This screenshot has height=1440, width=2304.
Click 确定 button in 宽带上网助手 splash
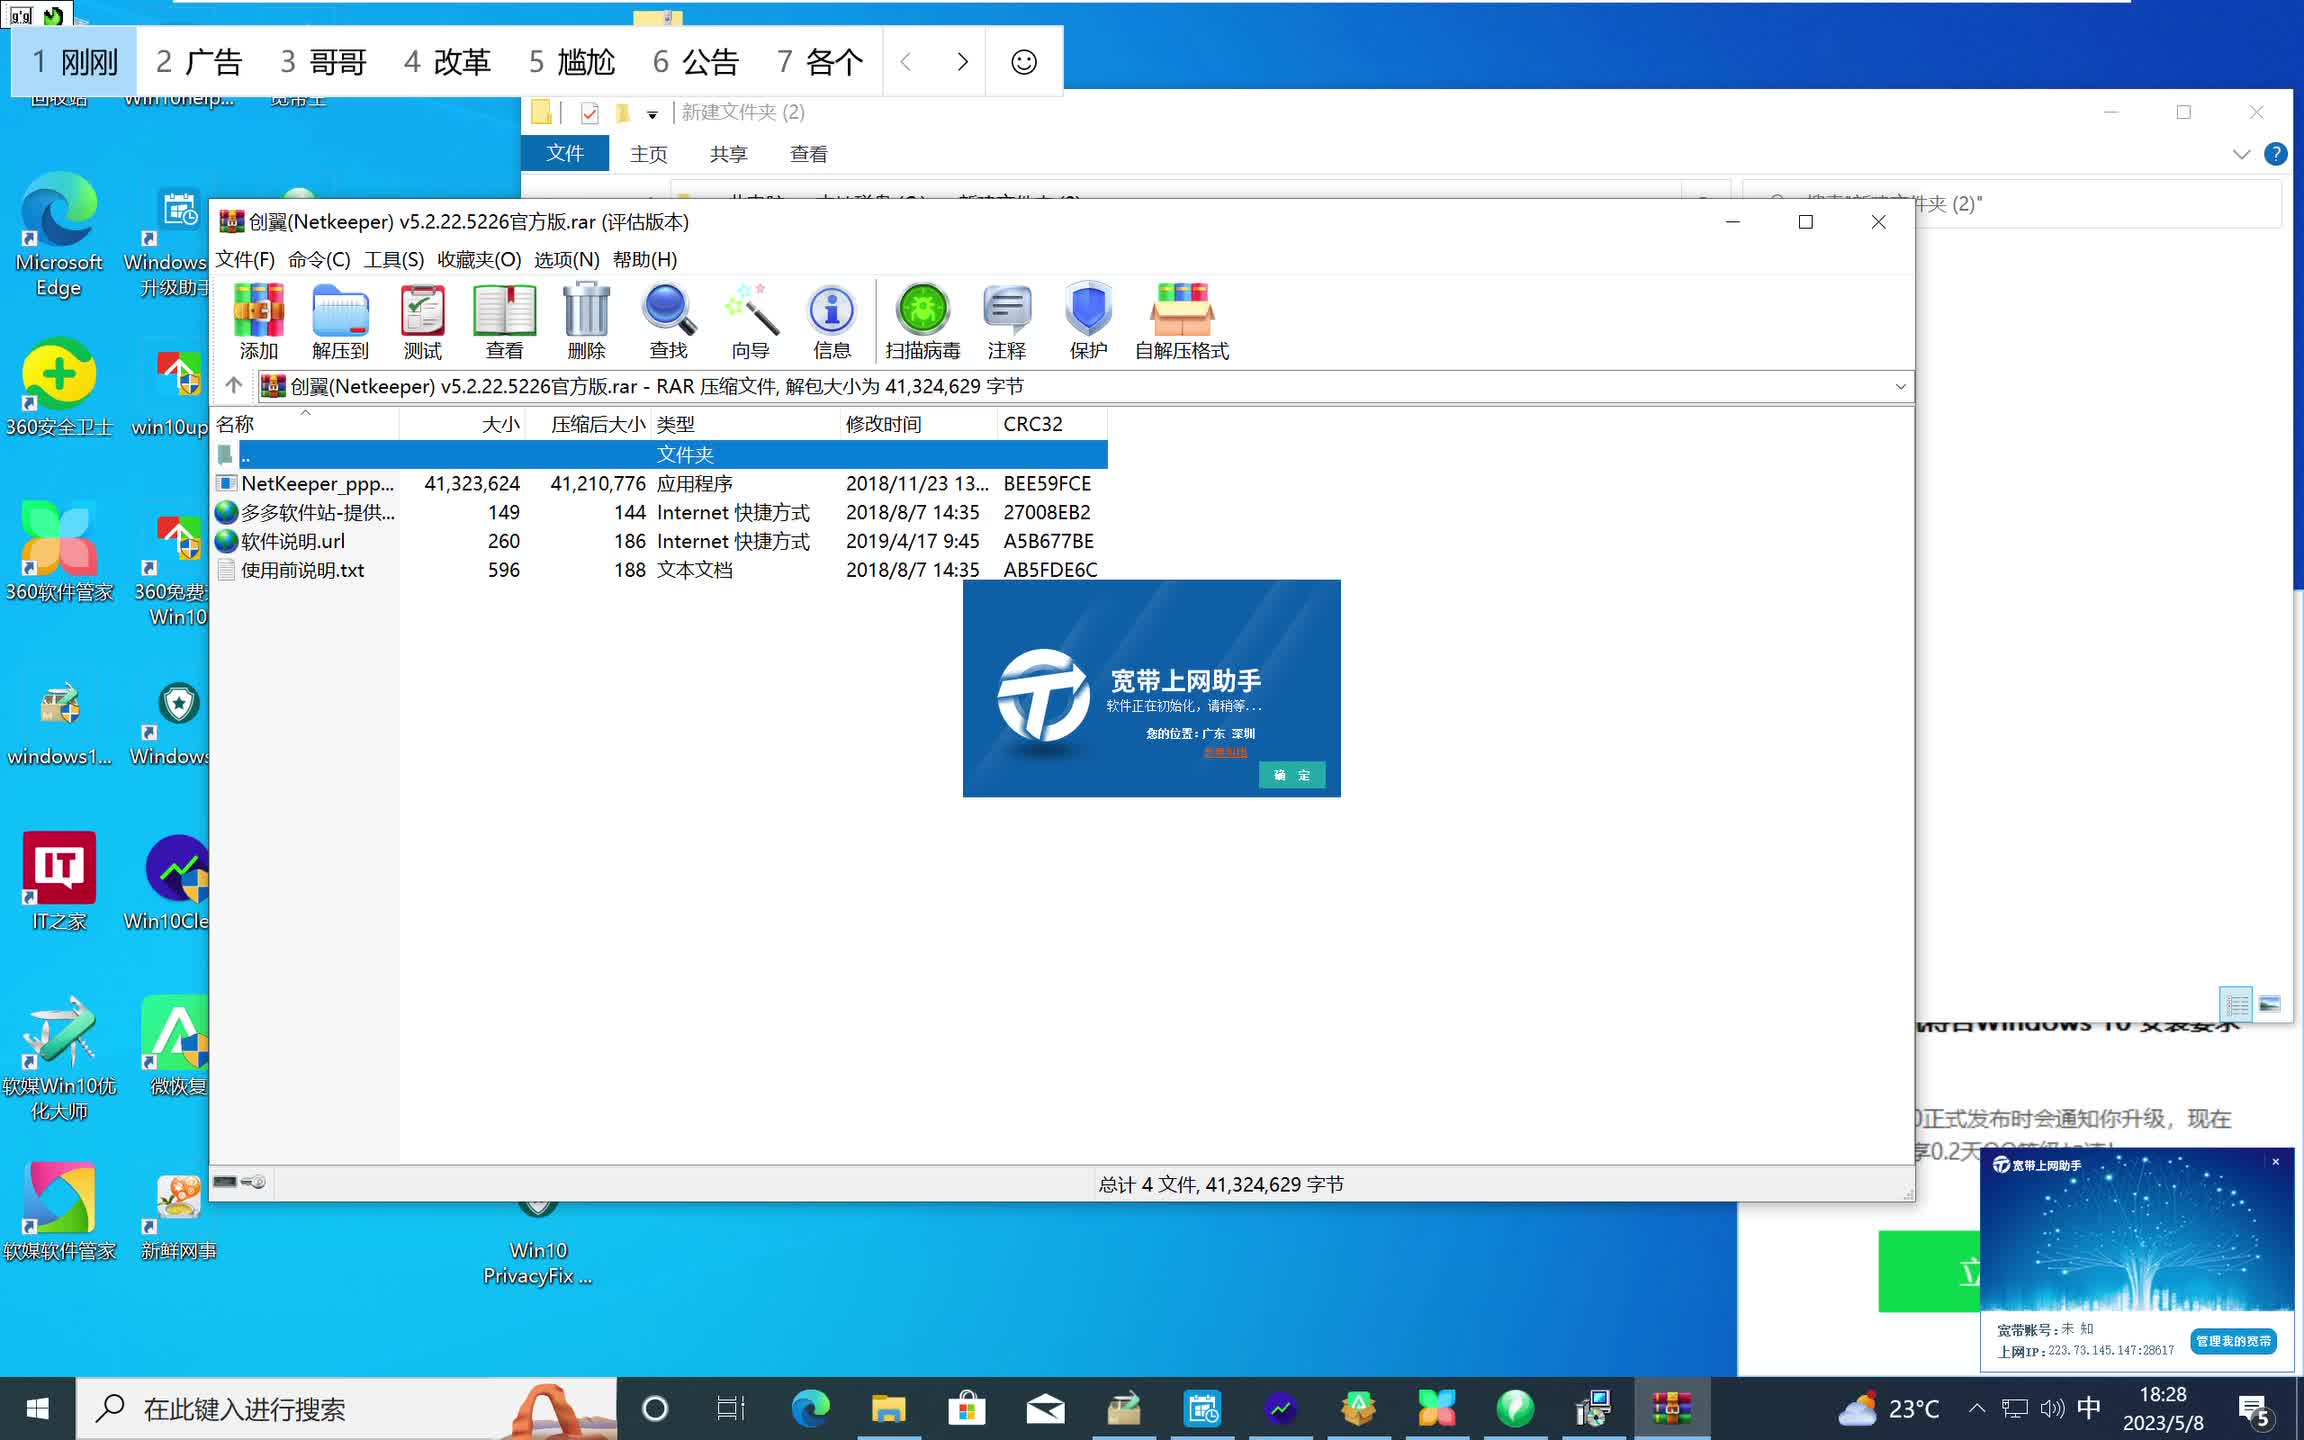pyautogui.click(x=1292, y=775)
